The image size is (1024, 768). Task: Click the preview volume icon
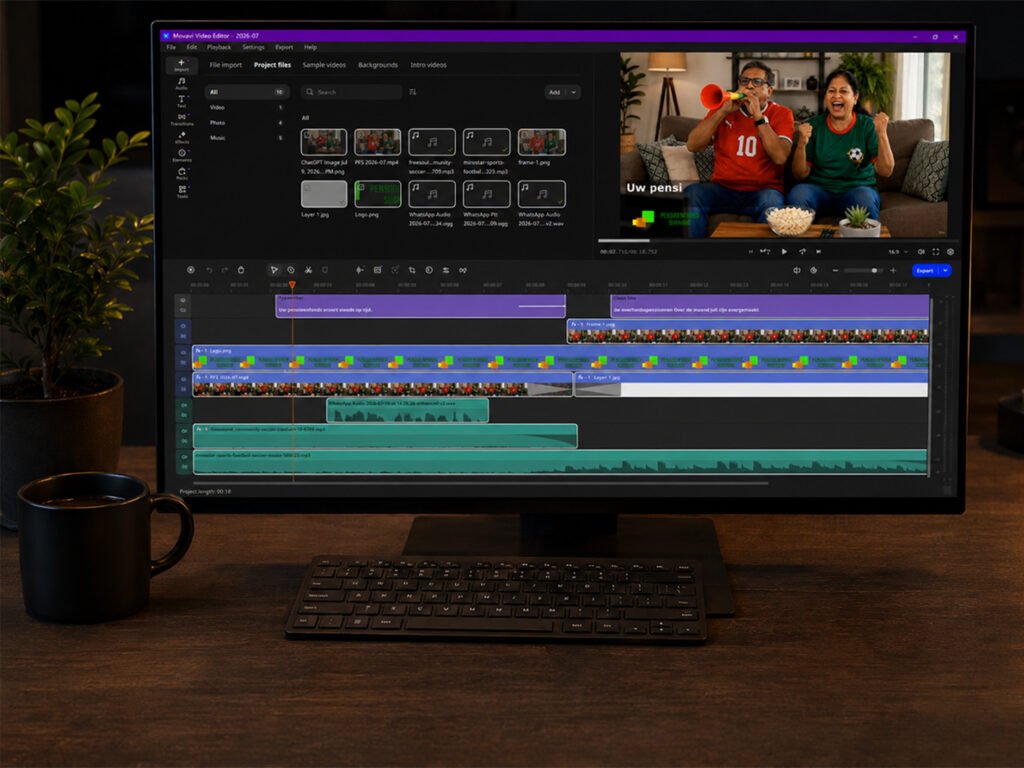coord(921,251)
